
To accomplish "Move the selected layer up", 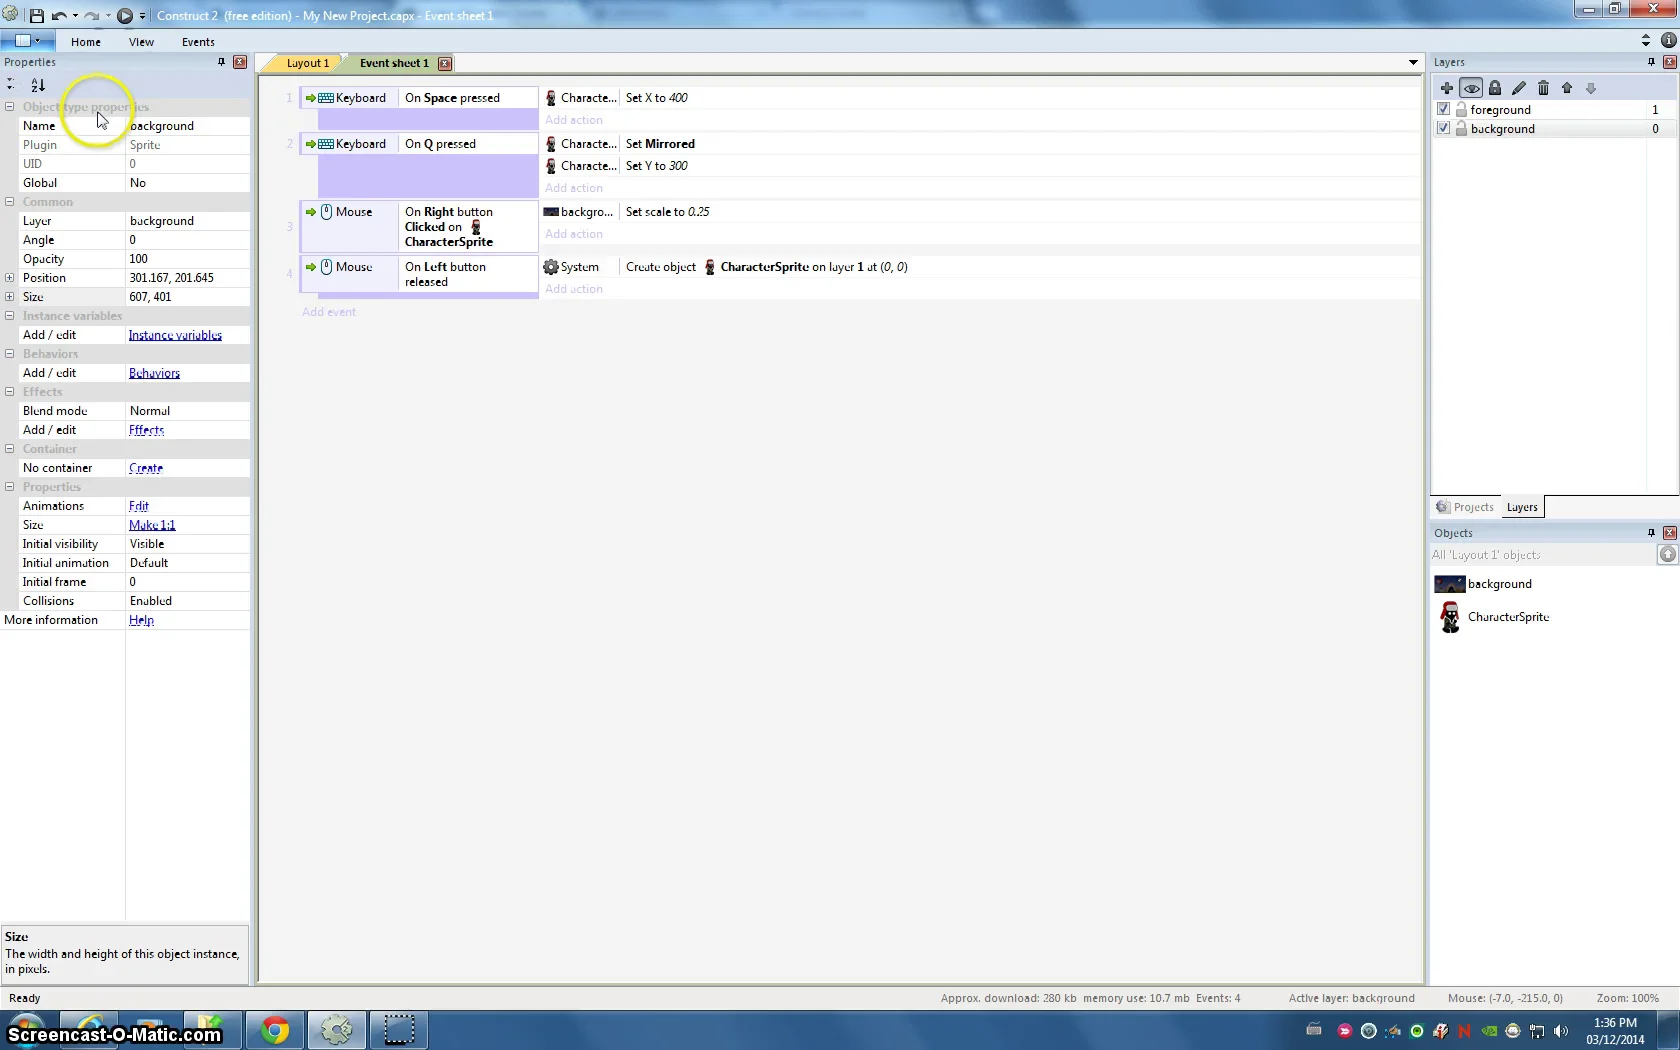I will [1567, 88].
